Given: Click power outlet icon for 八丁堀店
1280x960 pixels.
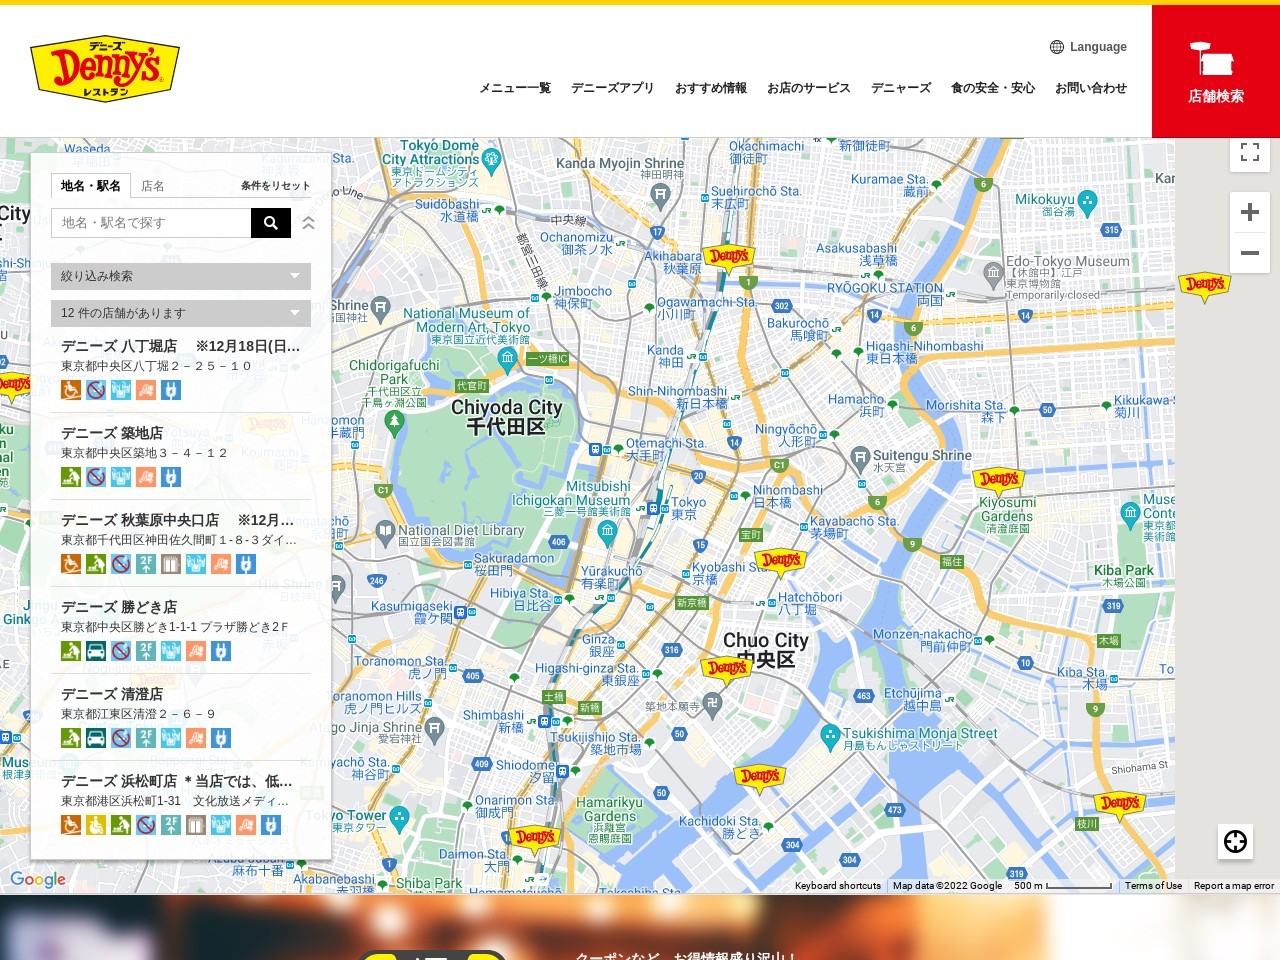Looking at the screenshot, I should pos(171,390).
